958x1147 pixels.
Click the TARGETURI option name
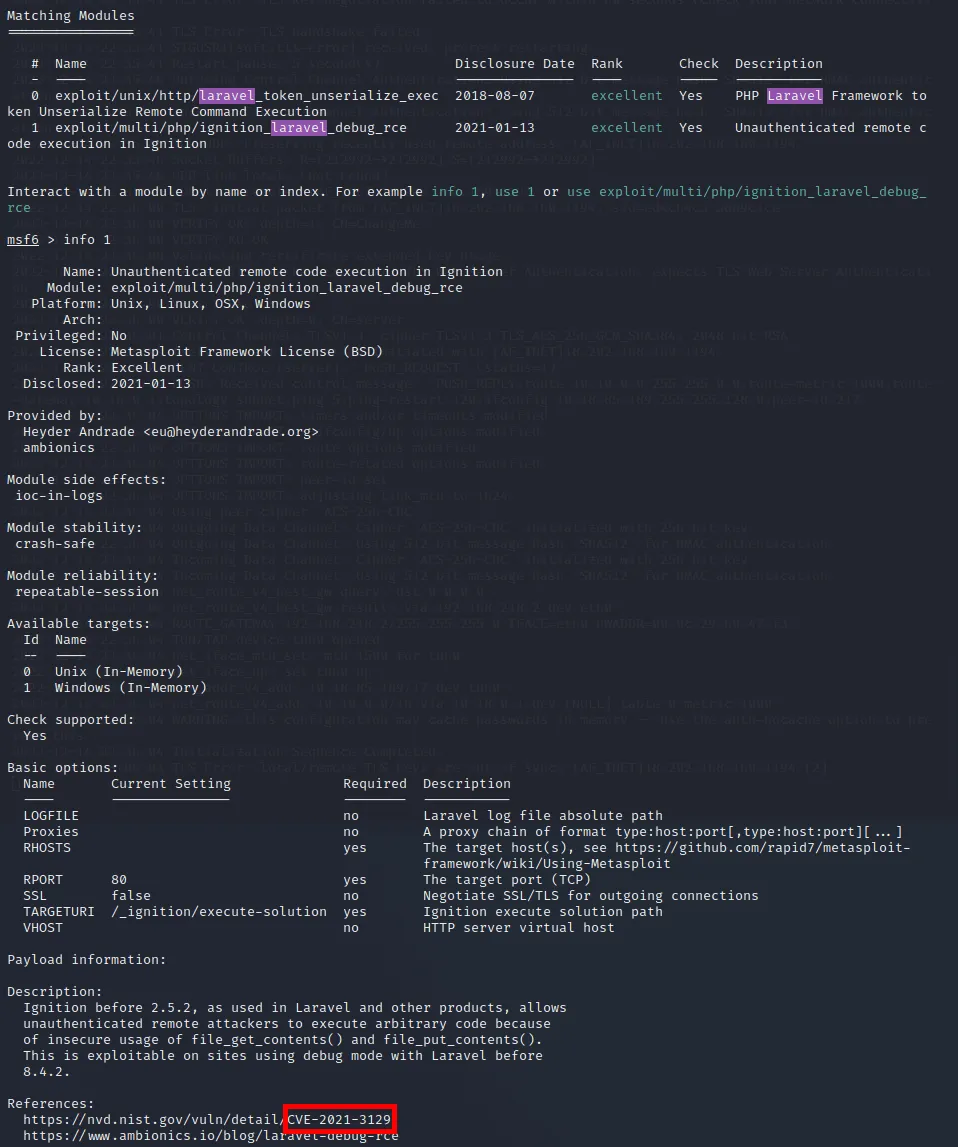59,912
